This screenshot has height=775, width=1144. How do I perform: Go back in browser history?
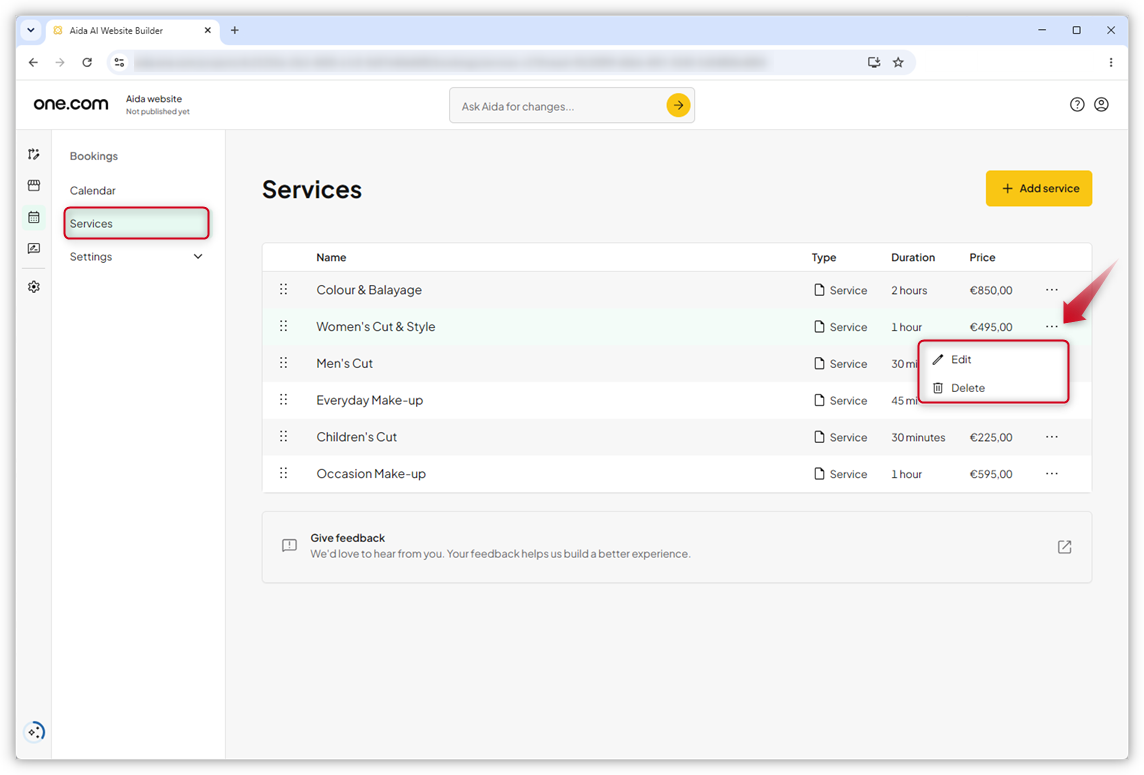34,63
